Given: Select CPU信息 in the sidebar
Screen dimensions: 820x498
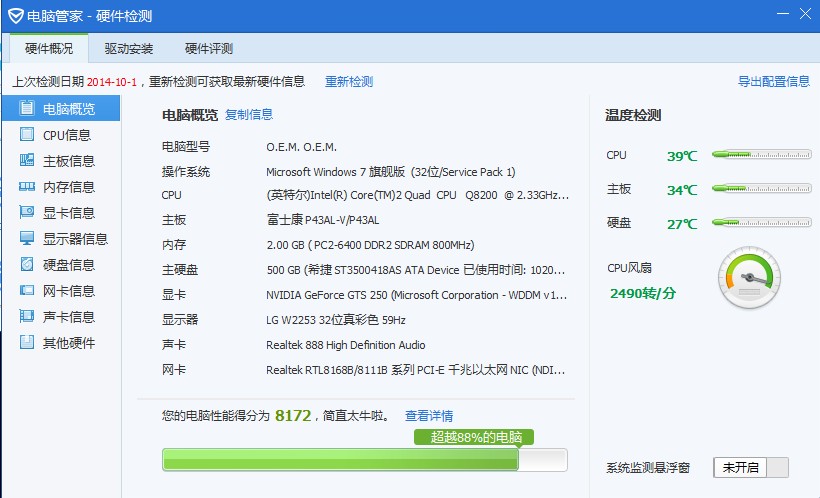Looking at the screenshot, I should (x=61, y=135).
